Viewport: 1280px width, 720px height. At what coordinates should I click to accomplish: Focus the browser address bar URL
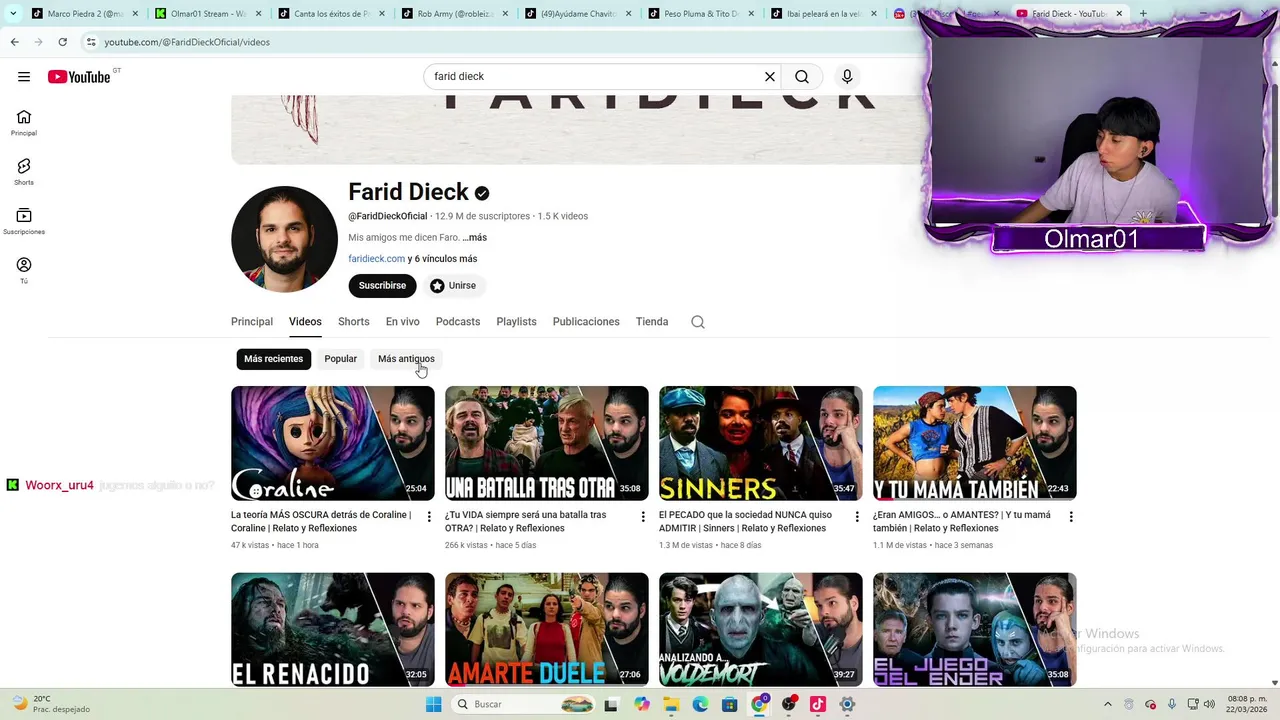187,42
